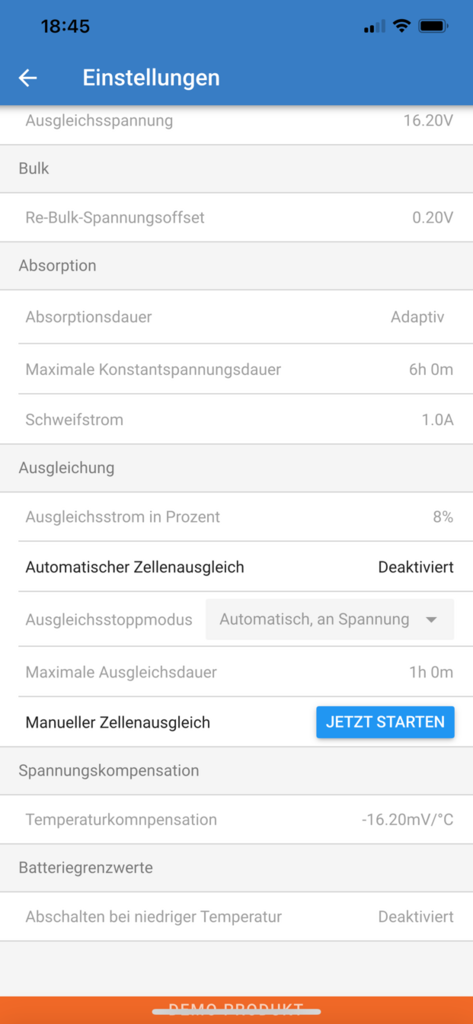The image size is (473, 1024).
Task: Tap the orange DEMO PRODUKT banner
Action: tap(236, 1010)
